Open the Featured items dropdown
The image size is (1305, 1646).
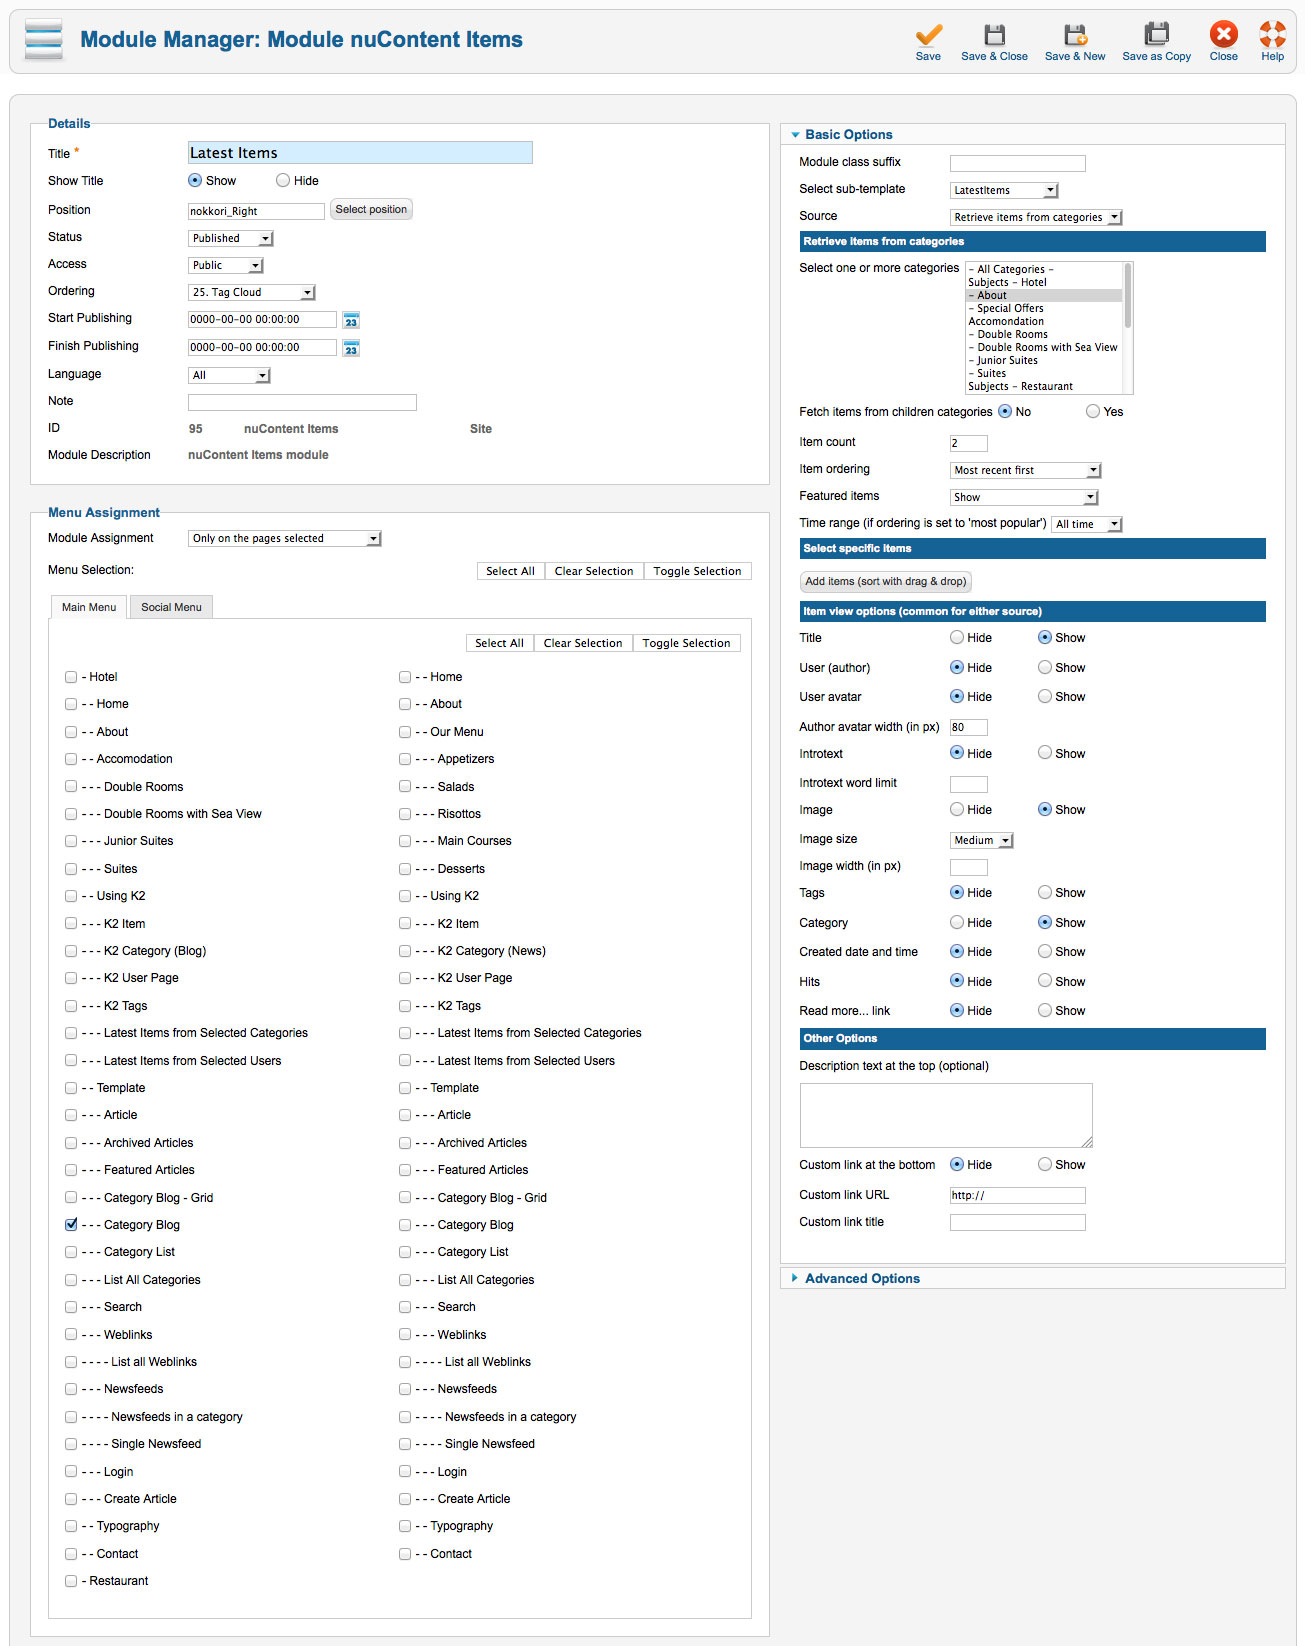coord(1025,497)
